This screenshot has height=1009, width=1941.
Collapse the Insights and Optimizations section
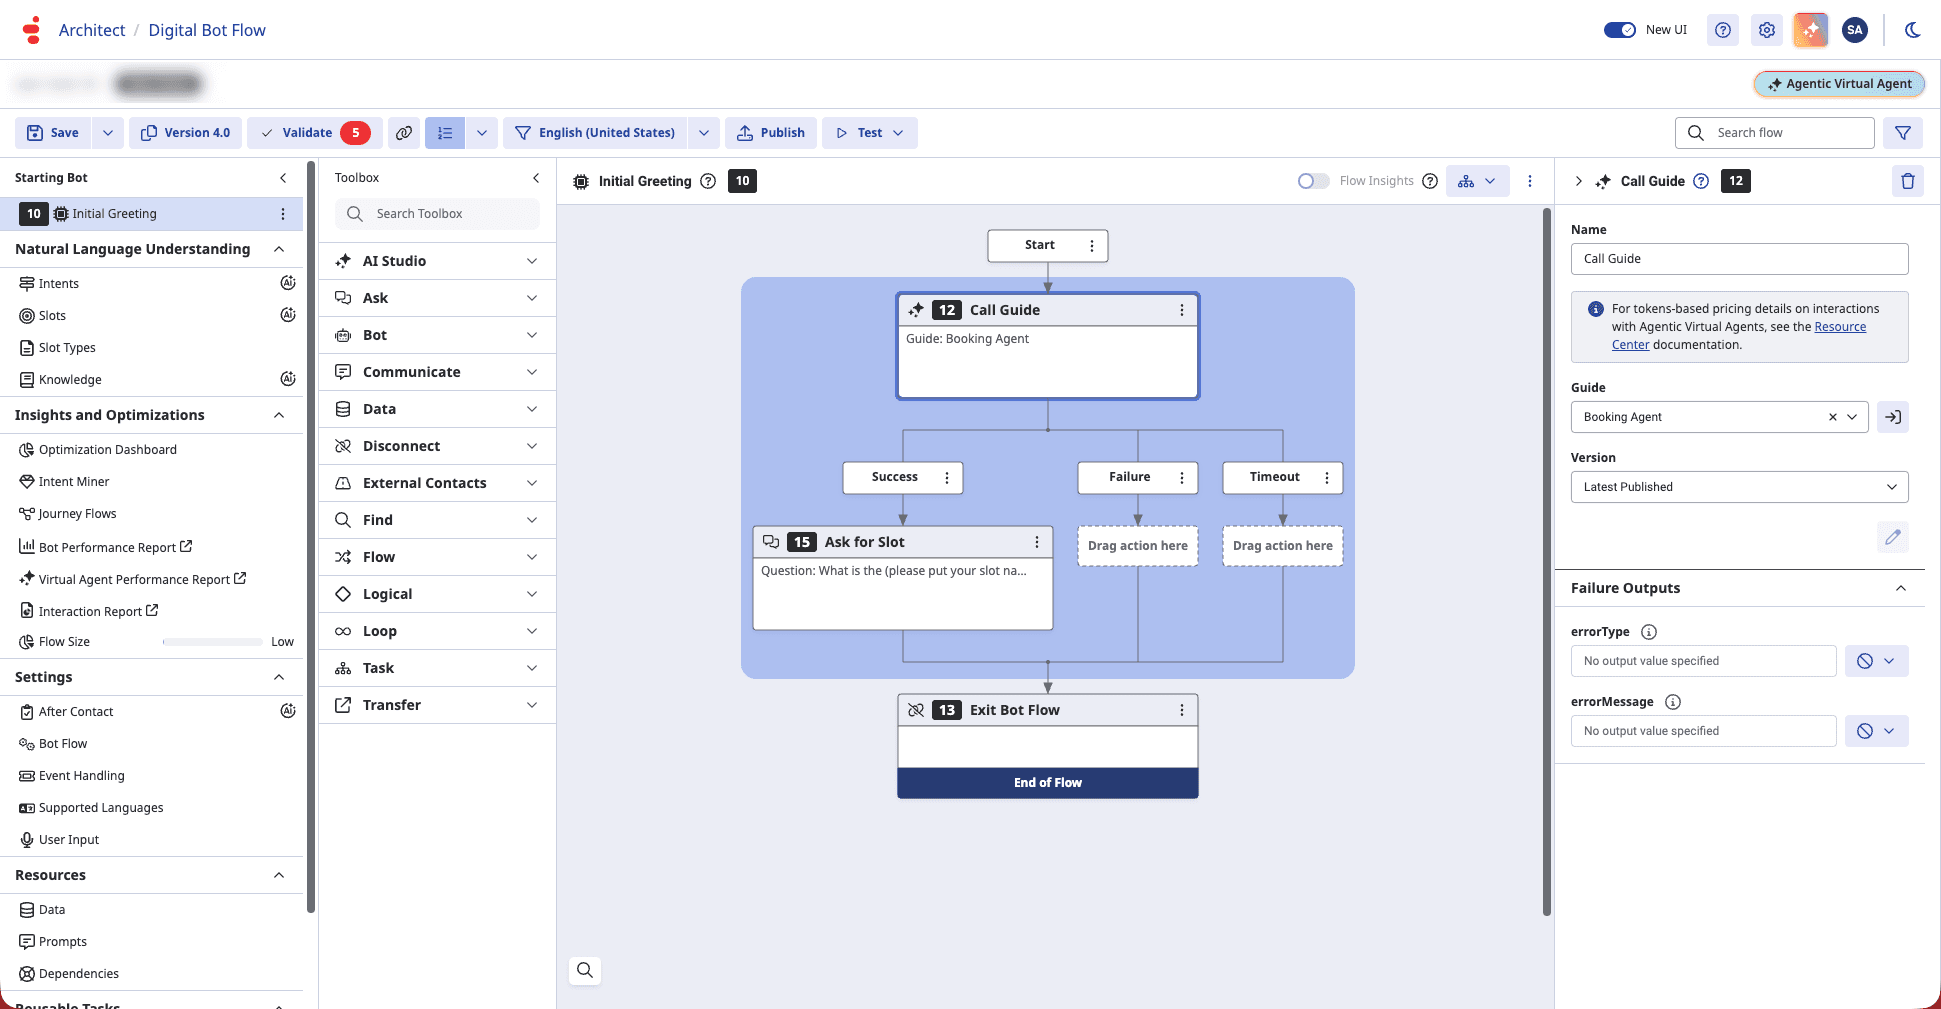[279, 415]
